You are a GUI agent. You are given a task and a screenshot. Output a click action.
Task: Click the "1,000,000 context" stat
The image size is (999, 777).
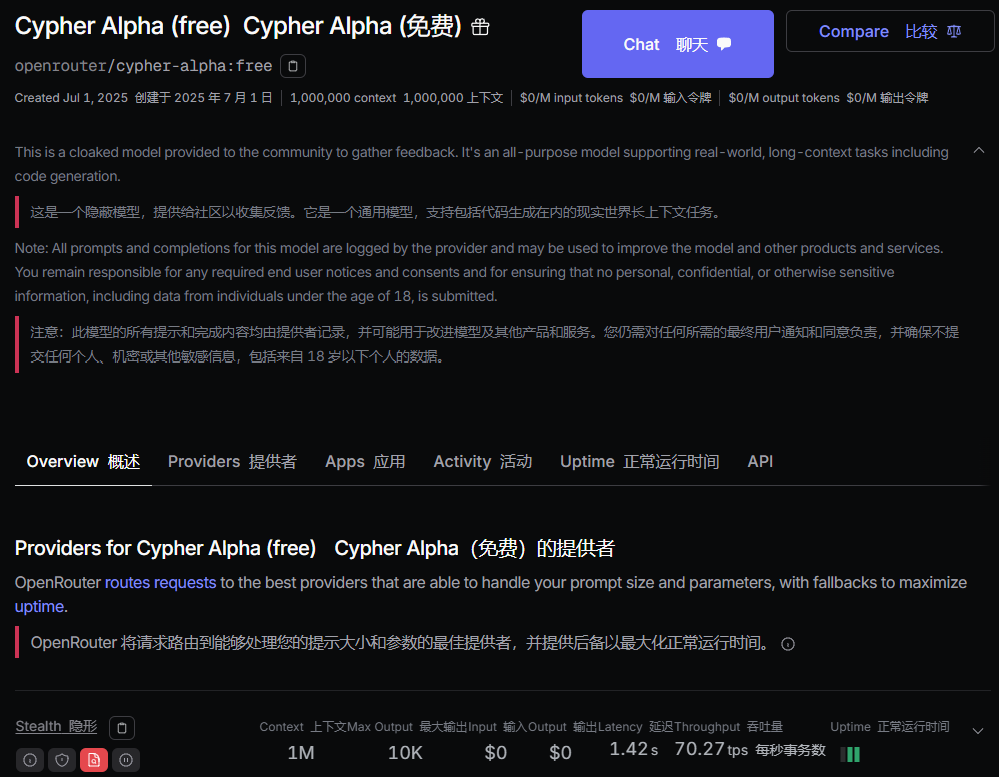(x=343, y=98)
